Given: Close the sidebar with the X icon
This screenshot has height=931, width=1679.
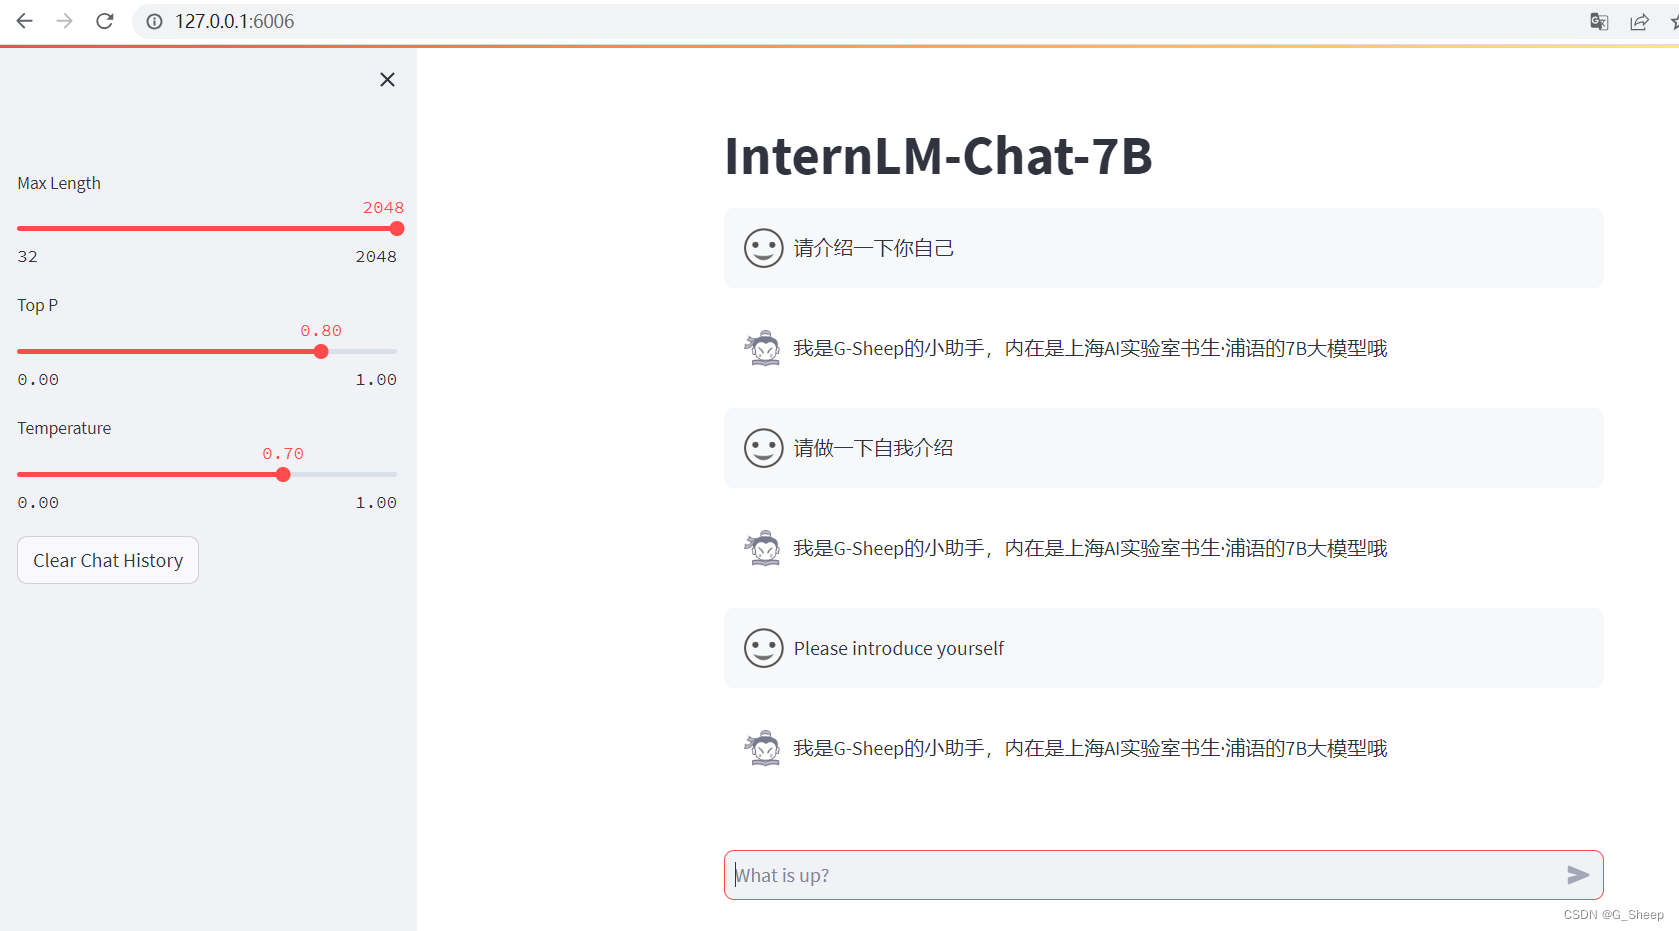Looking at the screenshot, I should click(387, 79).
